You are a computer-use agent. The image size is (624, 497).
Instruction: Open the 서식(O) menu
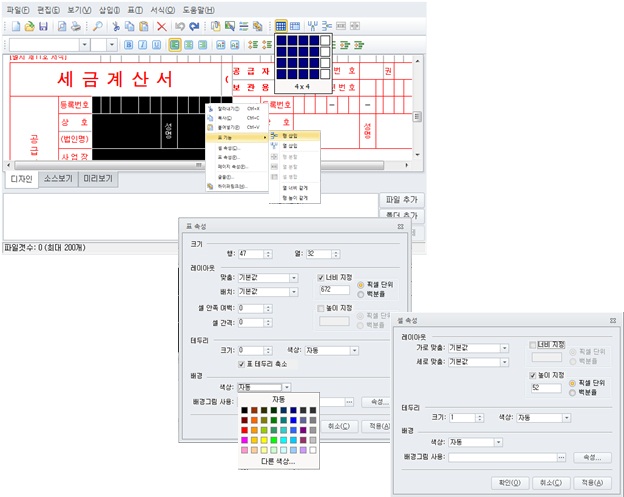[x=163, y=10]
